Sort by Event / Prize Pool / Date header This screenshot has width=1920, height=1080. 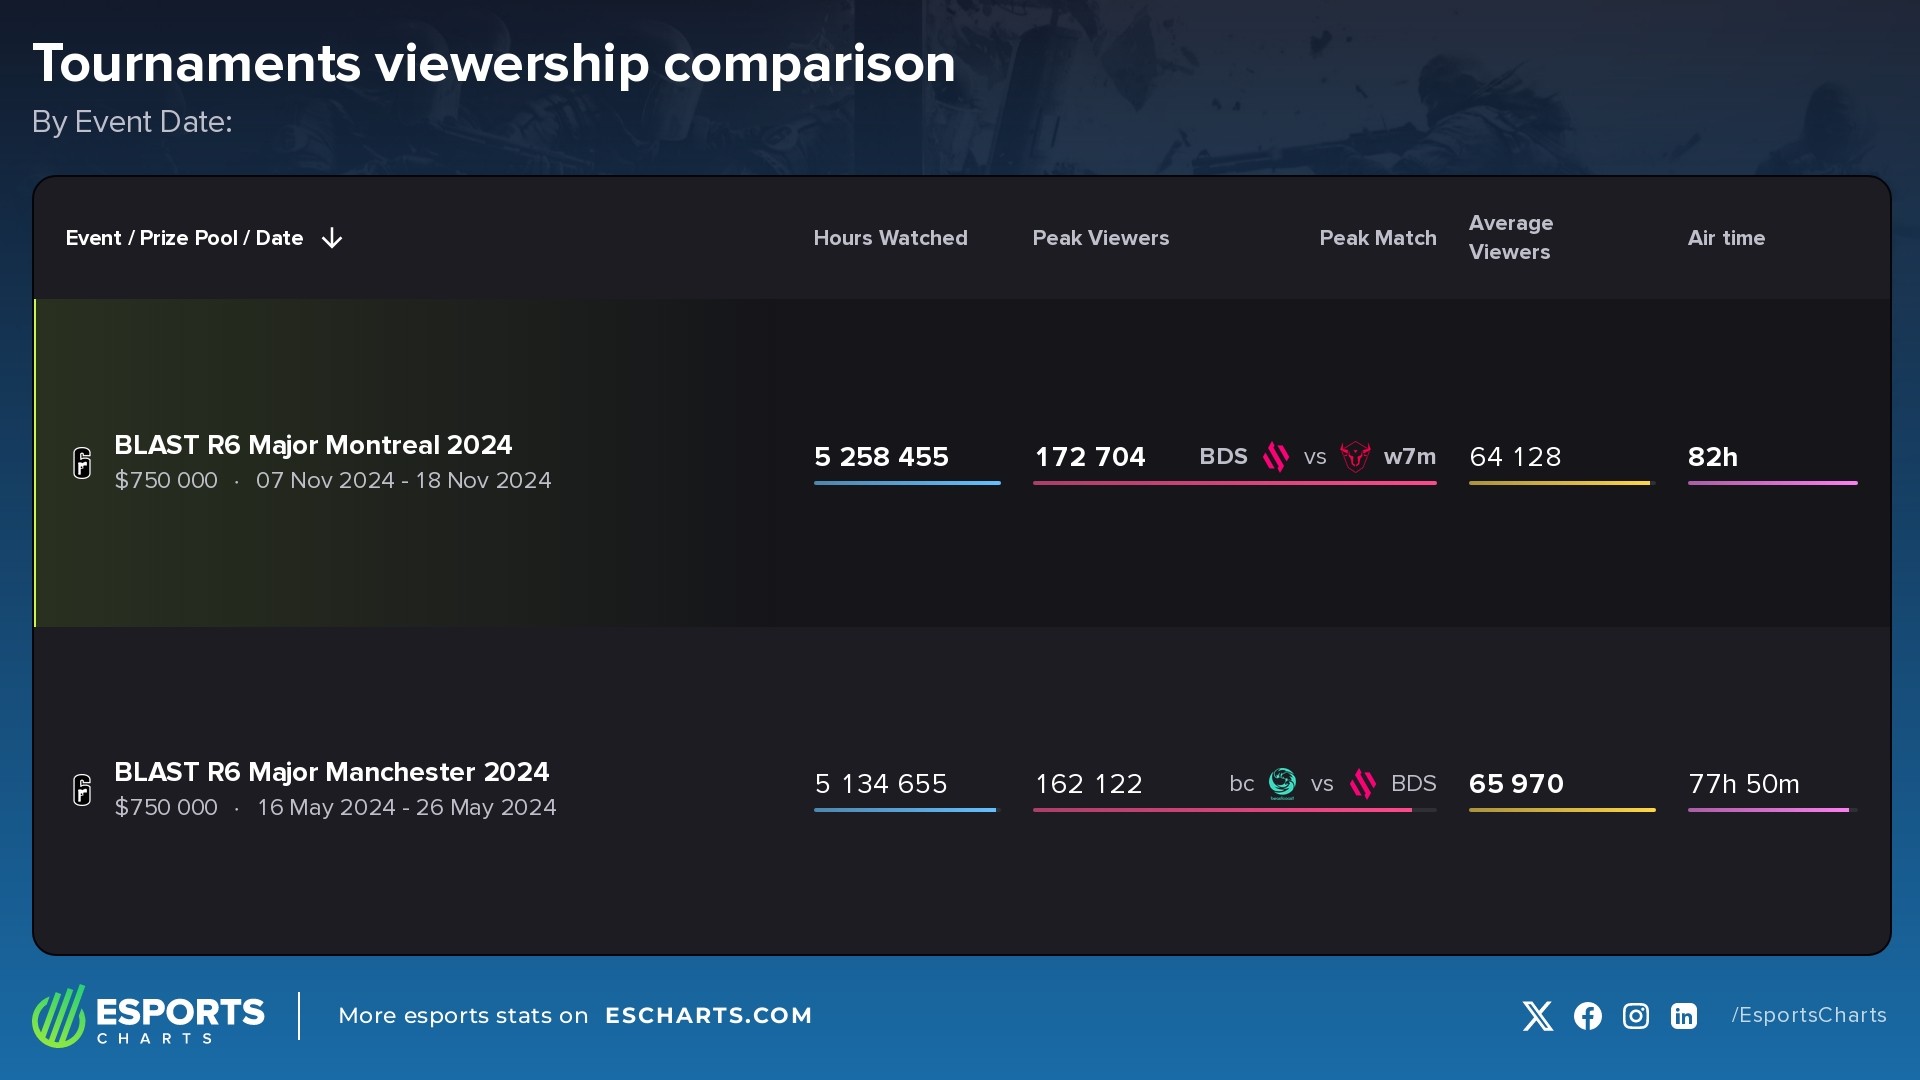(x=184, y=238)
